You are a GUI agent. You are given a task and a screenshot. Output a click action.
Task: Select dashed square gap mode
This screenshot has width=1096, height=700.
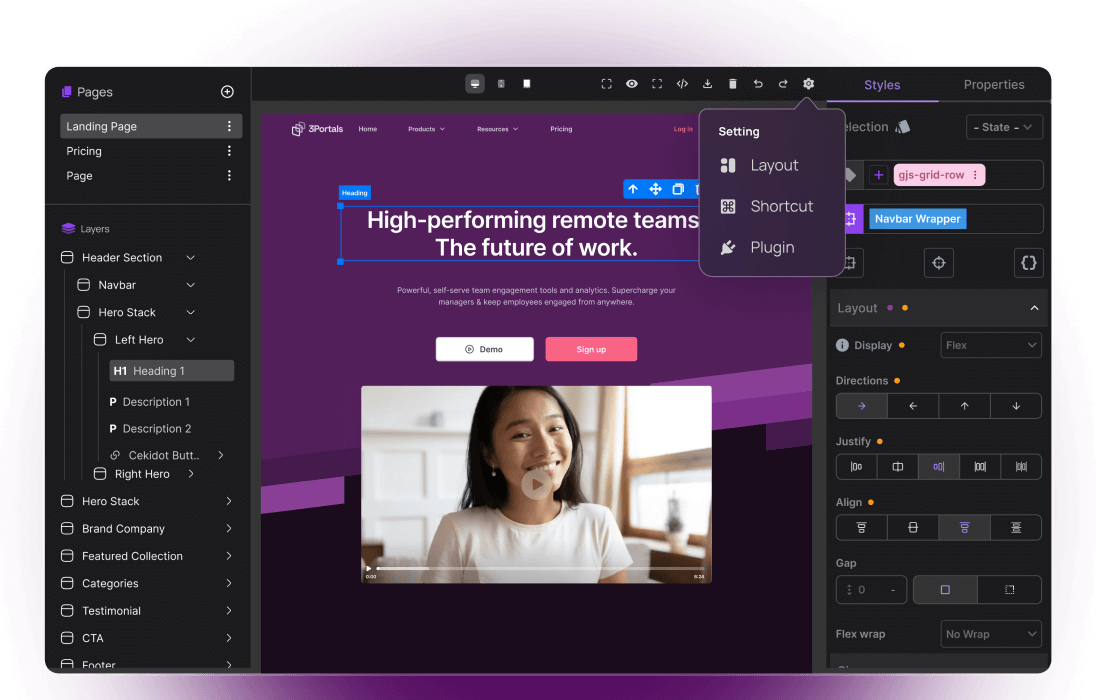tap(1009, 590)
